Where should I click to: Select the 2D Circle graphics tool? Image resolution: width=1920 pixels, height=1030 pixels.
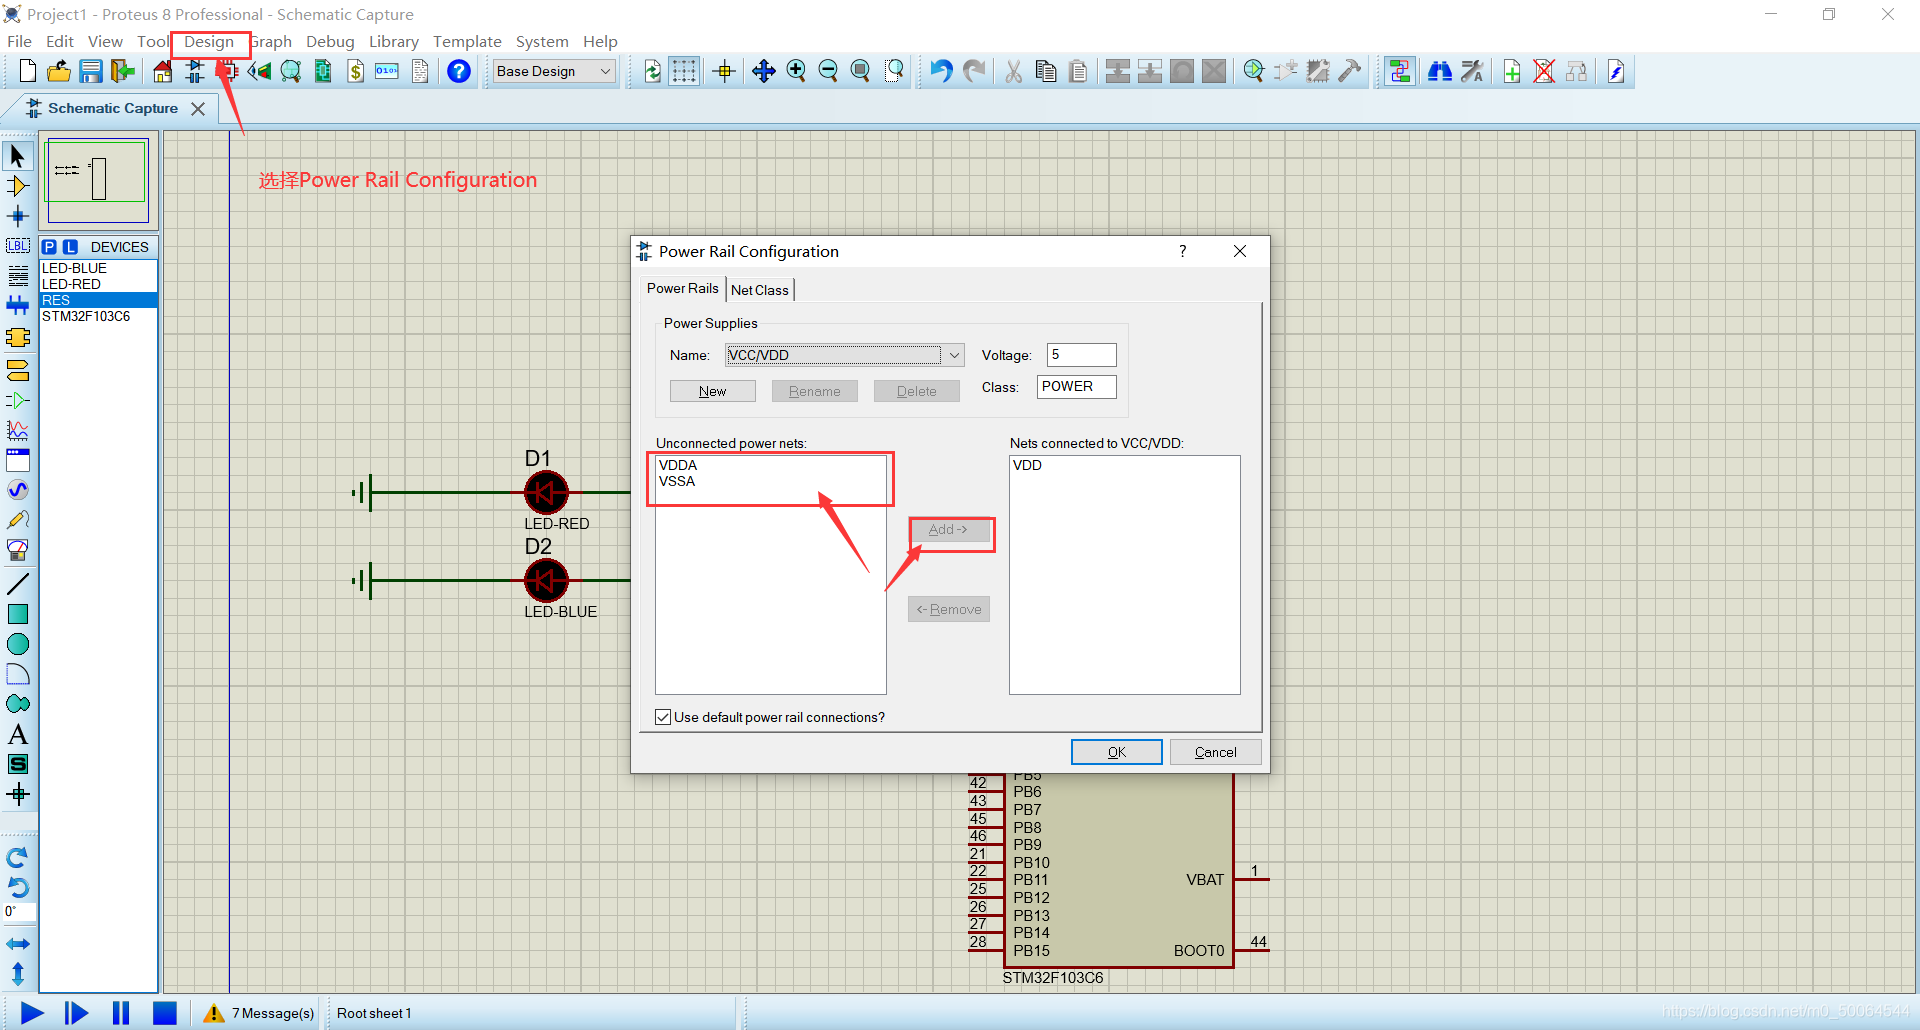[x=18, y=644]
